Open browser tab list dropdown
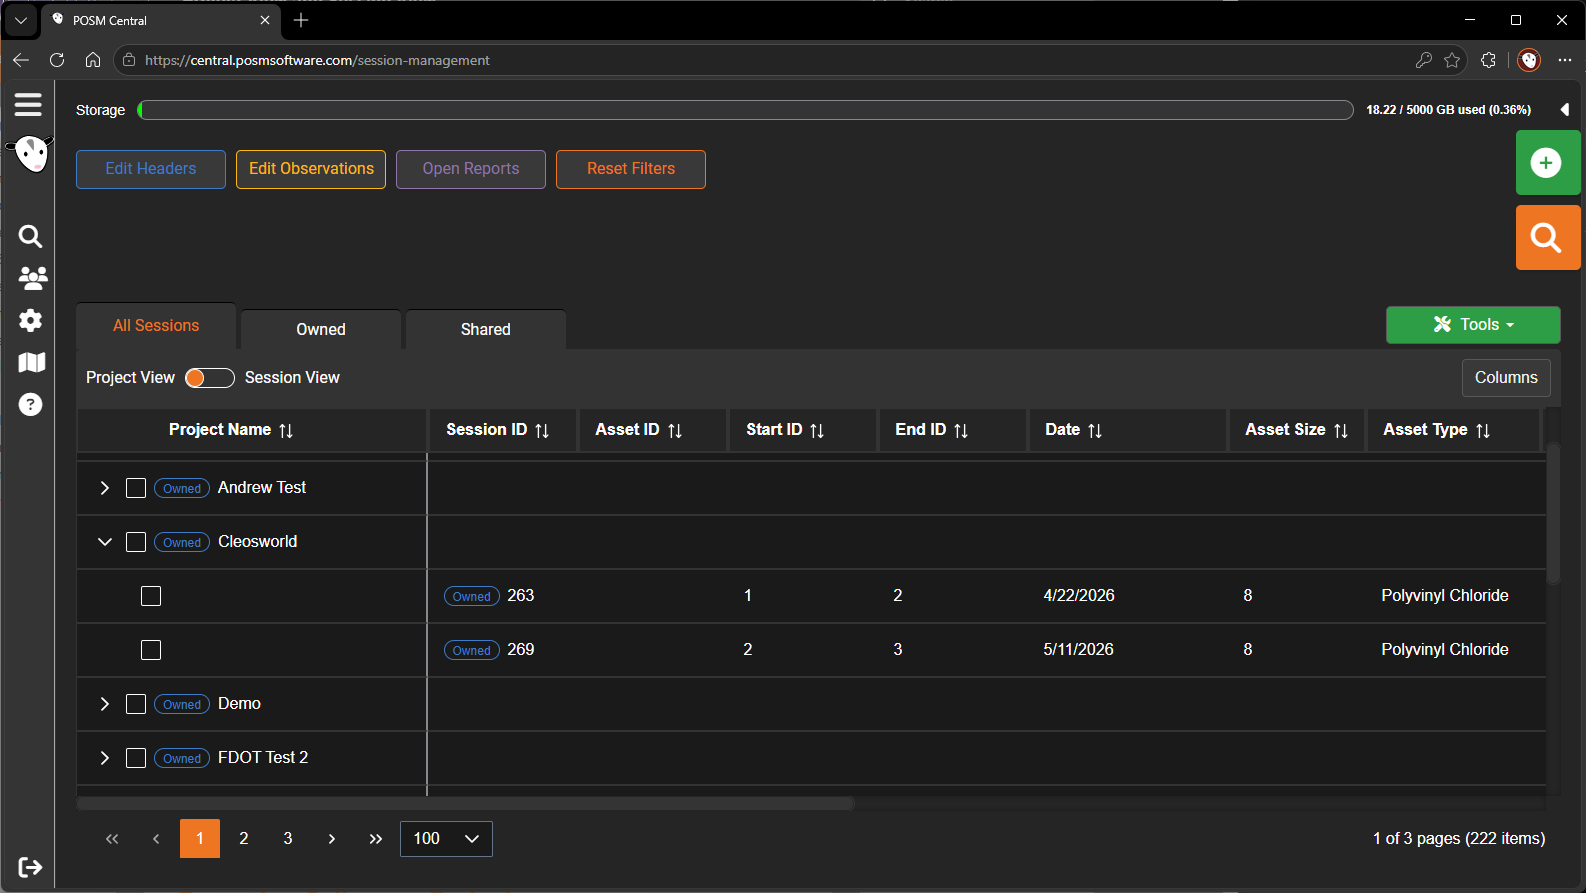This screenshot has height=893, width=1586. tap(20, 20)
